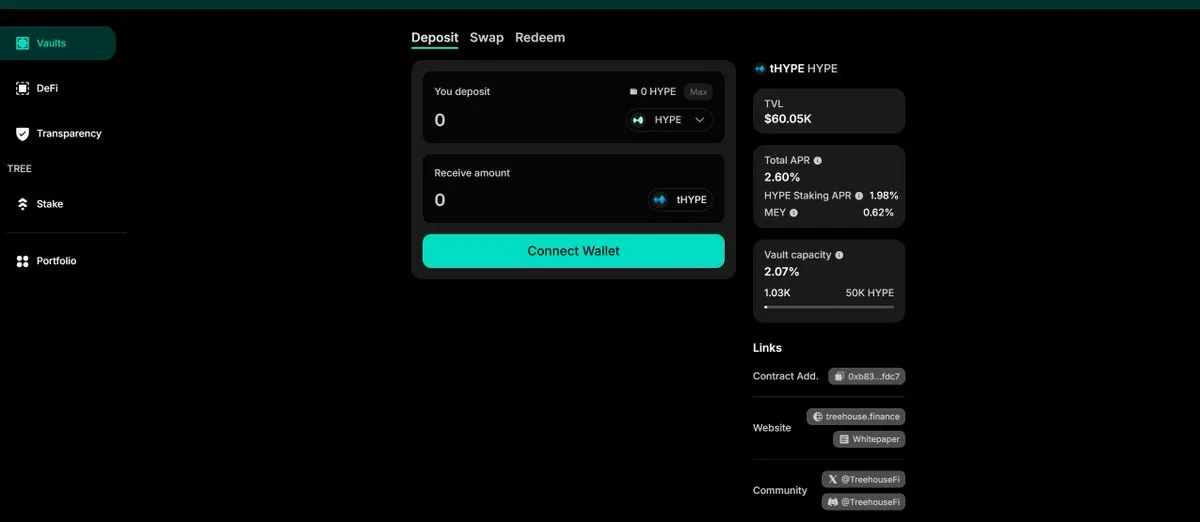Open the X @TreehouseFi community link
Viewport: 1200px width, 522px height.
[x=863, y=479]
